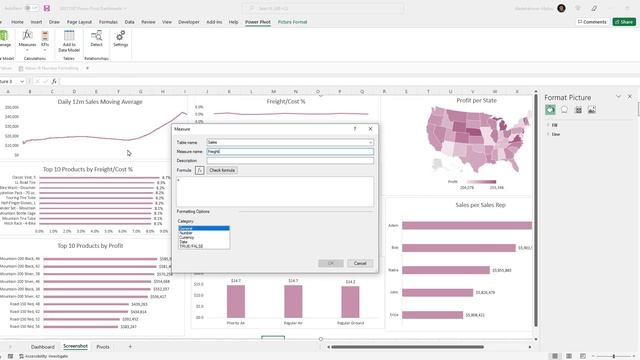The height and width of the screenshot is (360, 640).
Task: Select Fill & Line icon in Format Picture
Action: pyautogui.click(x=550, y=110)
